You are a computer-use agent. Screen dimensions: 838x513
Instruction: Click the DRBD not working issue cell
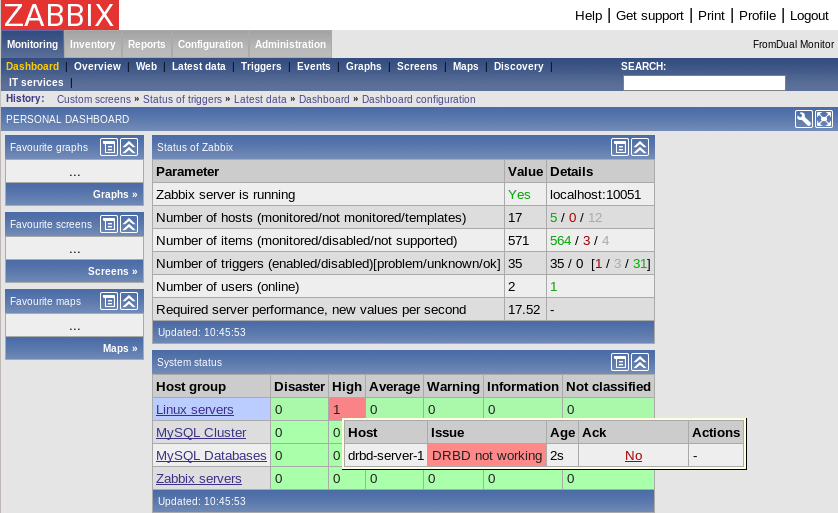point(487,456)
